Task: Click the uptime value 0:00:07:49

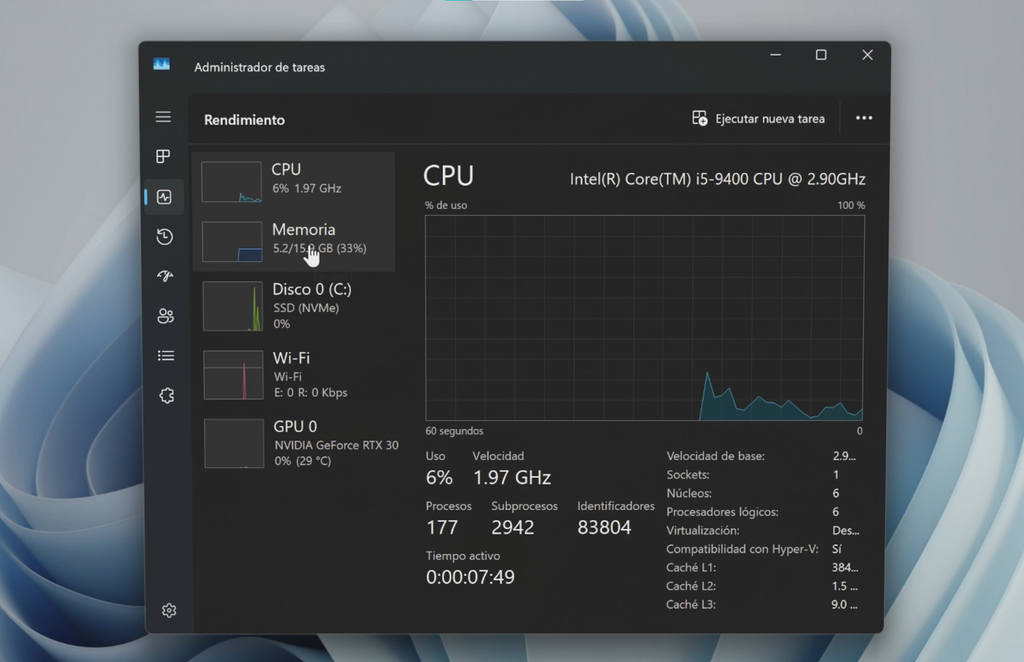Action: (470, 577)
